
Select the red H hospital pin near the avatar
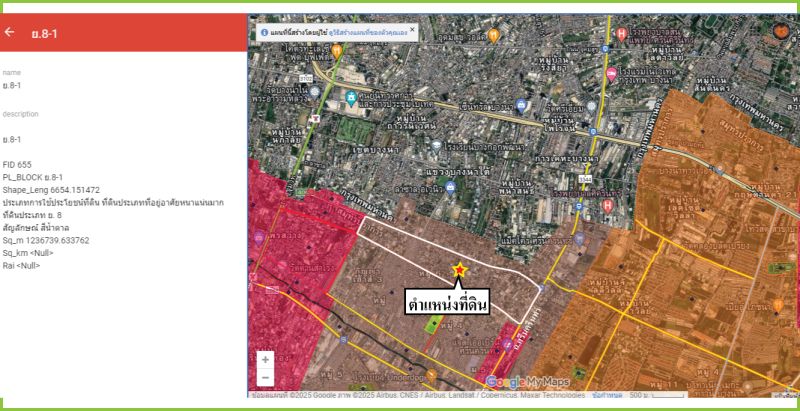click(x=621, y=35)
